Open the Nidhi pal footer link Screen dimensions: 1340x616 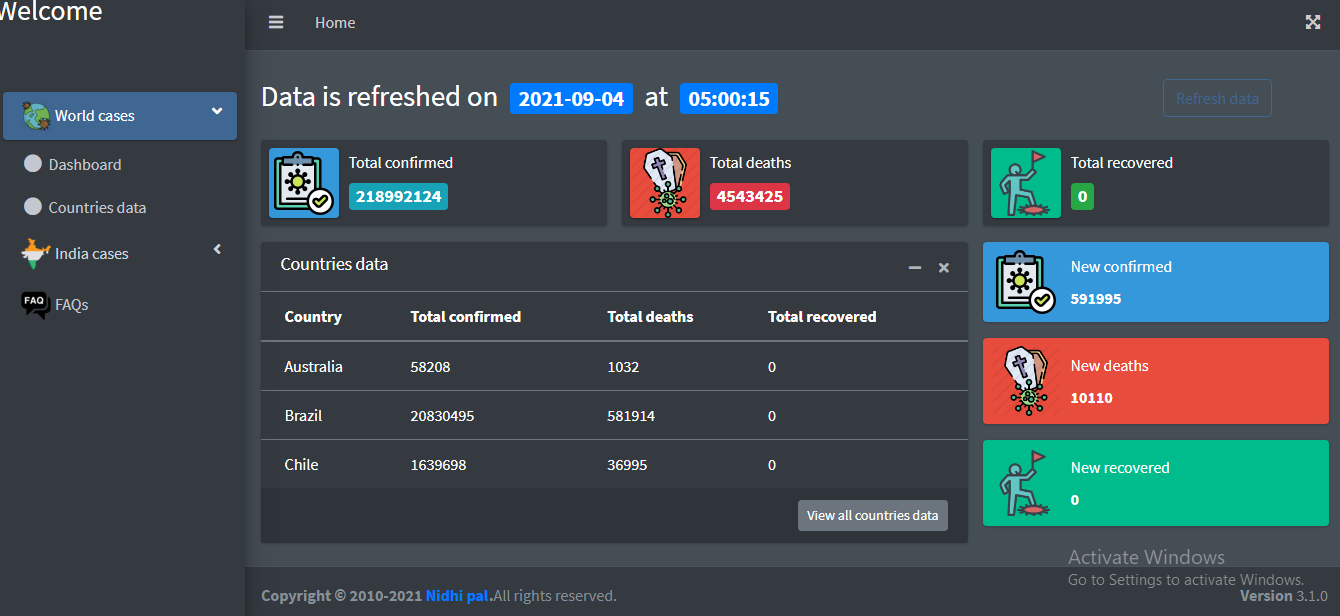pos(457,596)
